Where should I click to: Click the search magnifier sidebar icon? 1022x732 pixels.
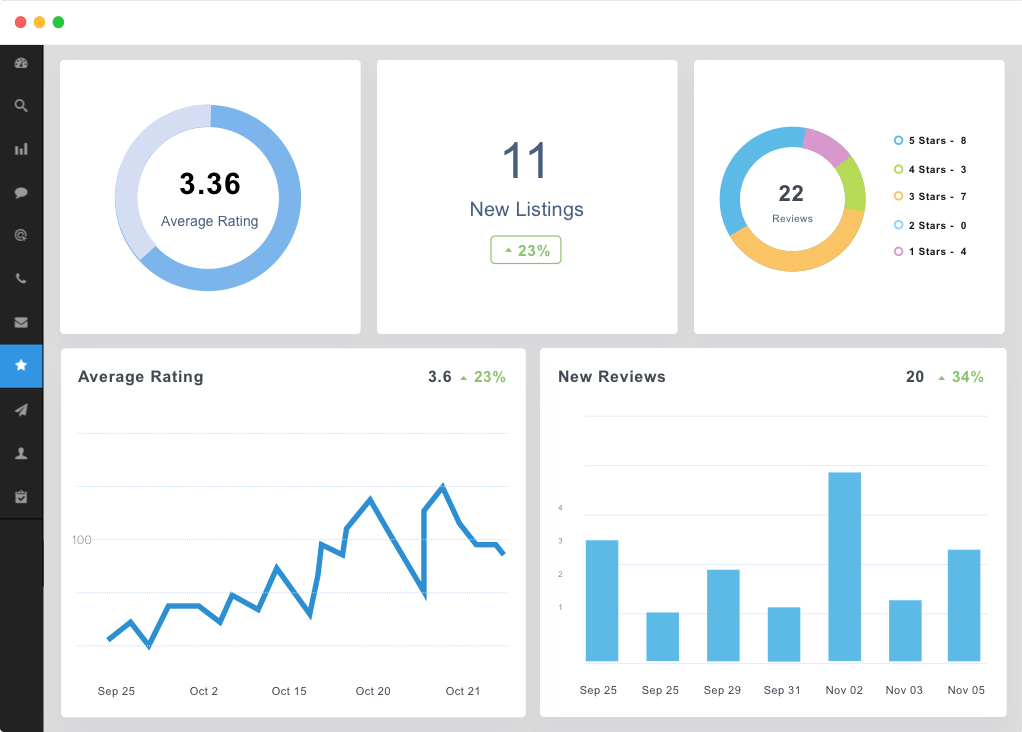pyautogui.click(x=21, y=106)
